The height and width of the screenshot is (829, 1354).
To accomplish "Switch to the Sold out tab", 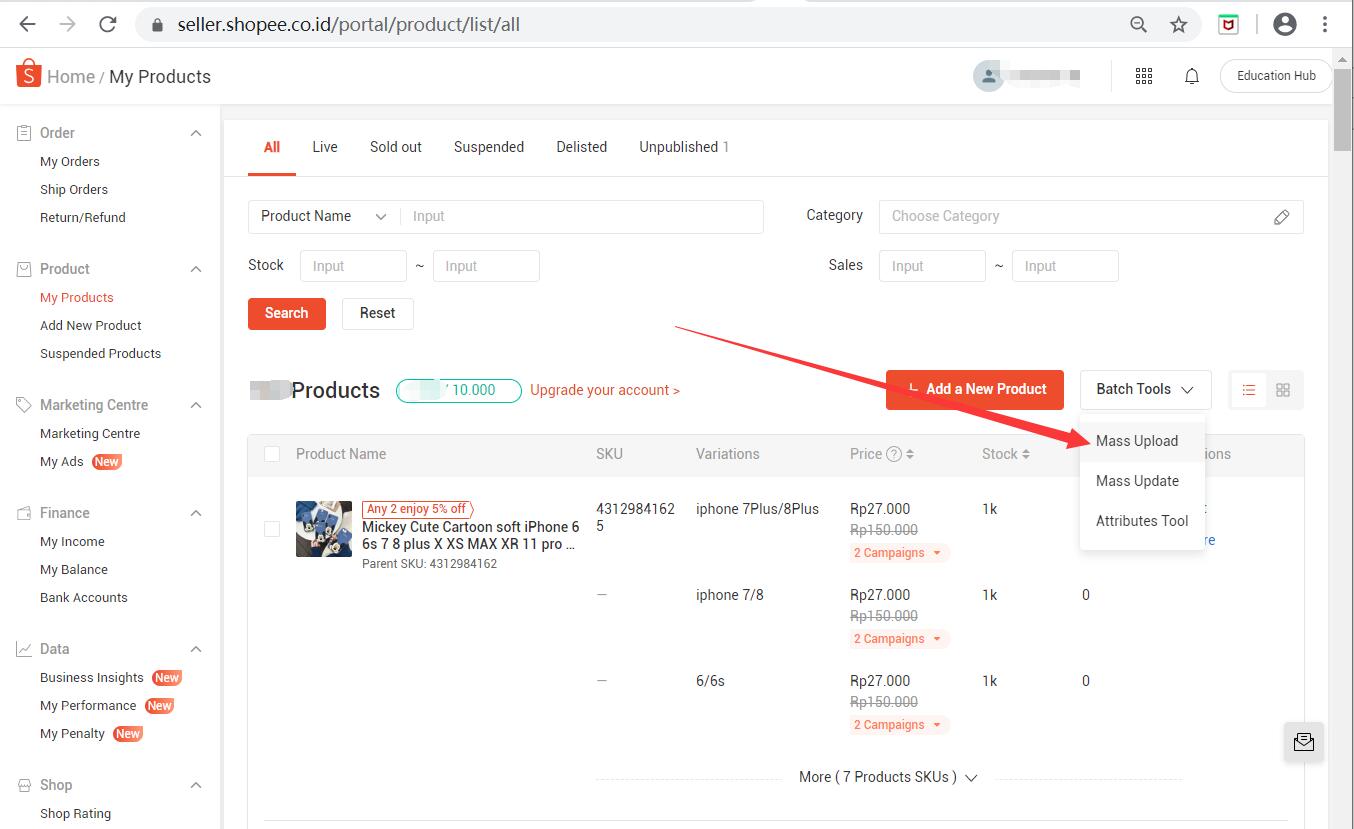I will 396,147.
